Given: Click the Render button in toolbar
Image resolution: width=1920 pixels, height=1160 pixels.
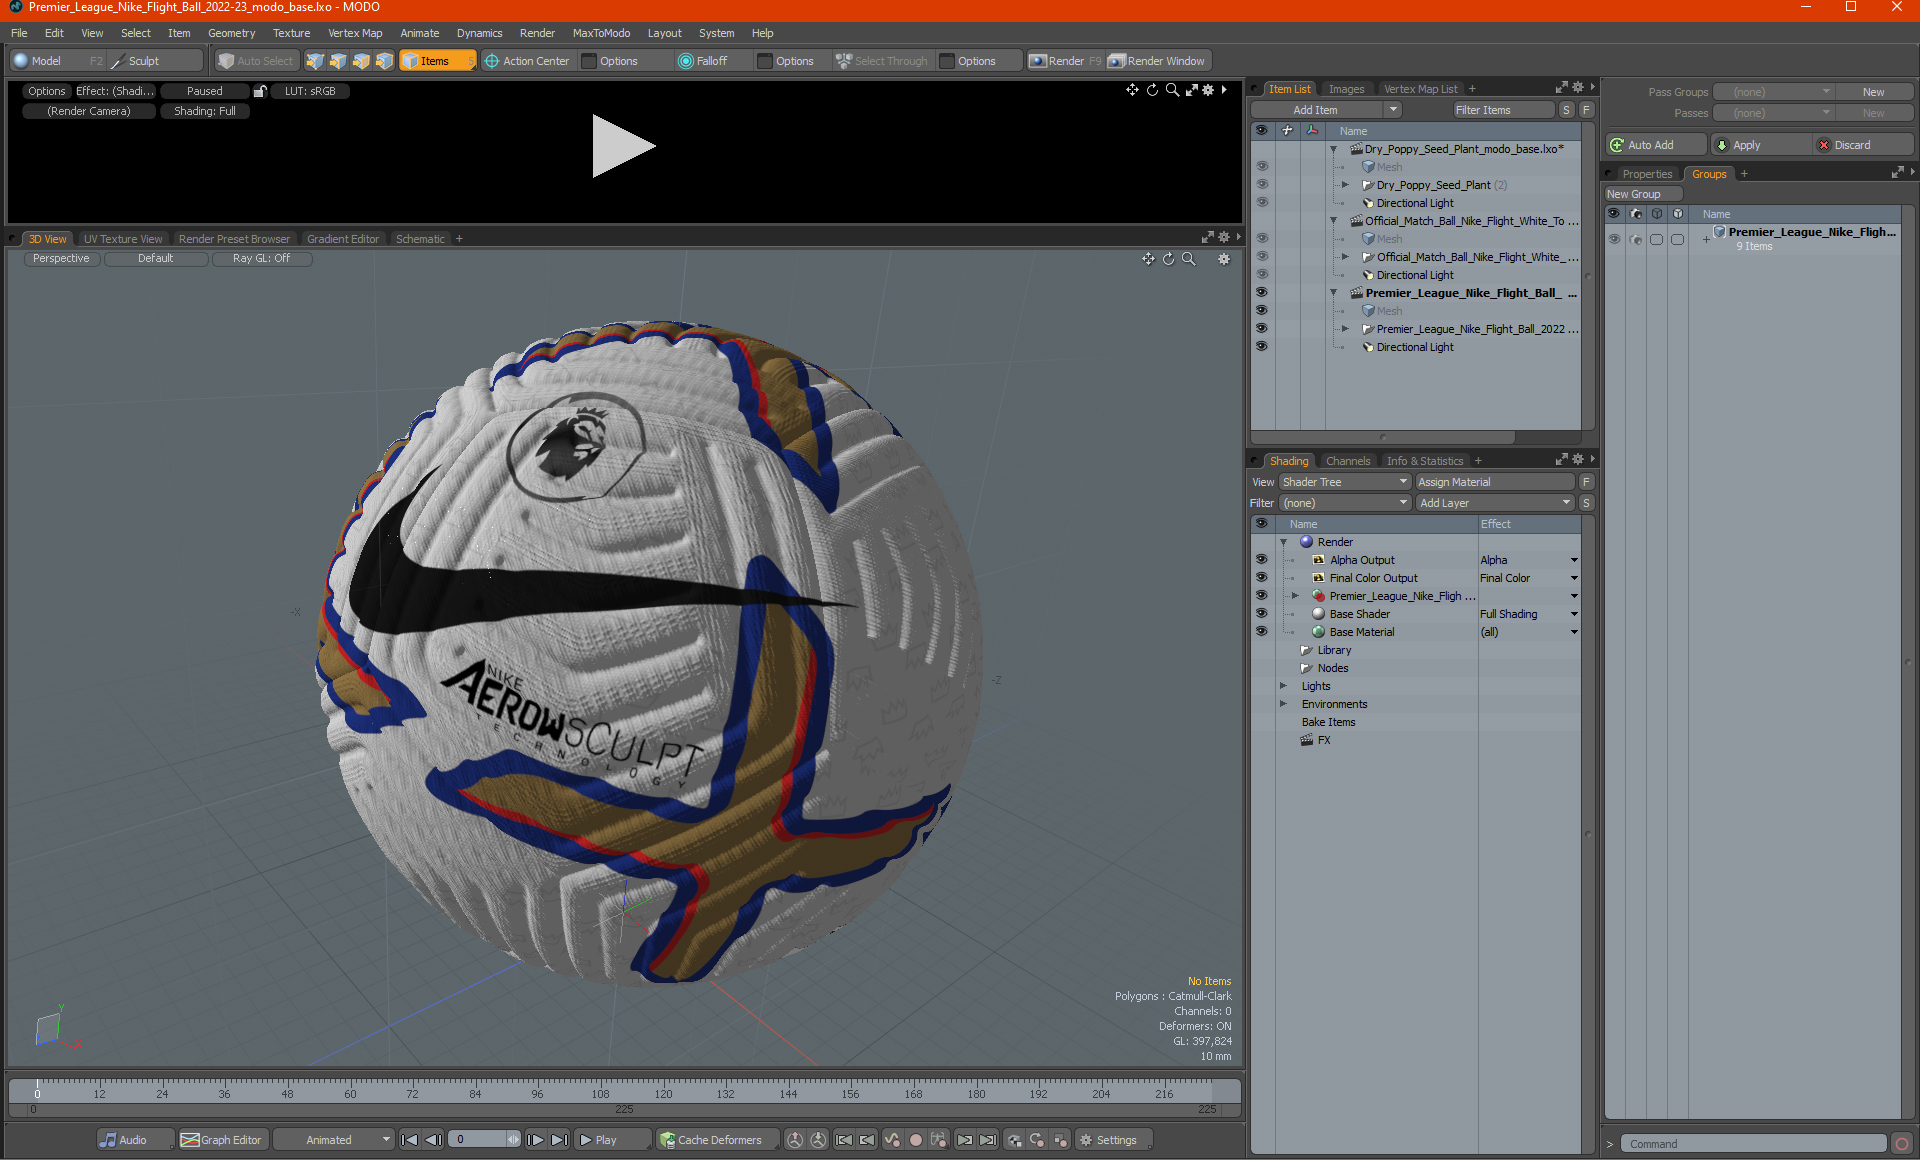Looking at the screenshot, I should [x=1068, y=60].
